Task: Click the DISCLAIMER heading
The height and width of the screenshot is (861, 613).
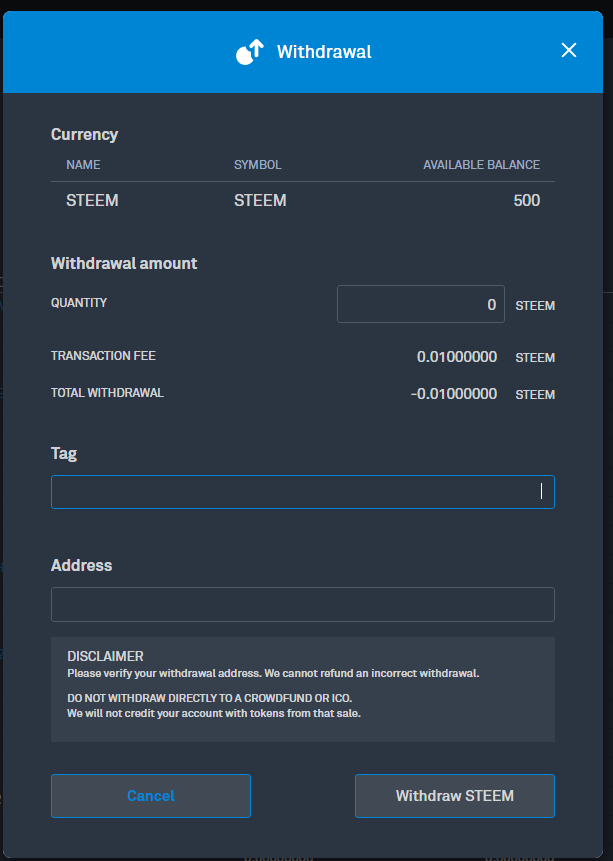Action: [105, 656]
